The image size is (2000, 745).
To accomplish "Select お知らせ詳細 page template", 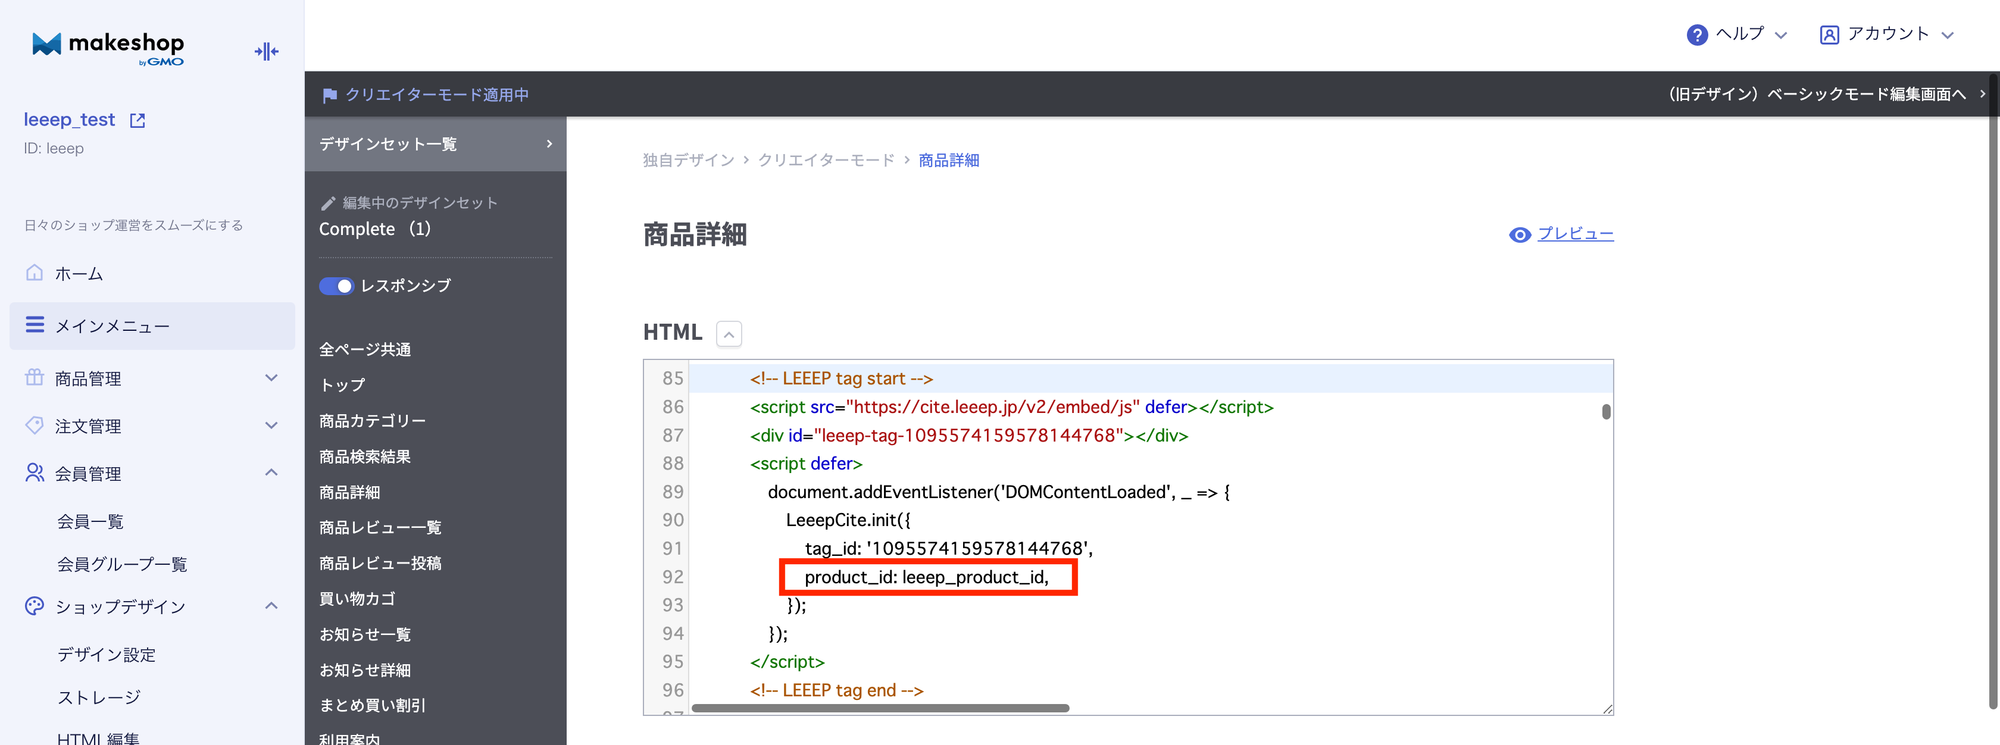I will tap(365, 670).
